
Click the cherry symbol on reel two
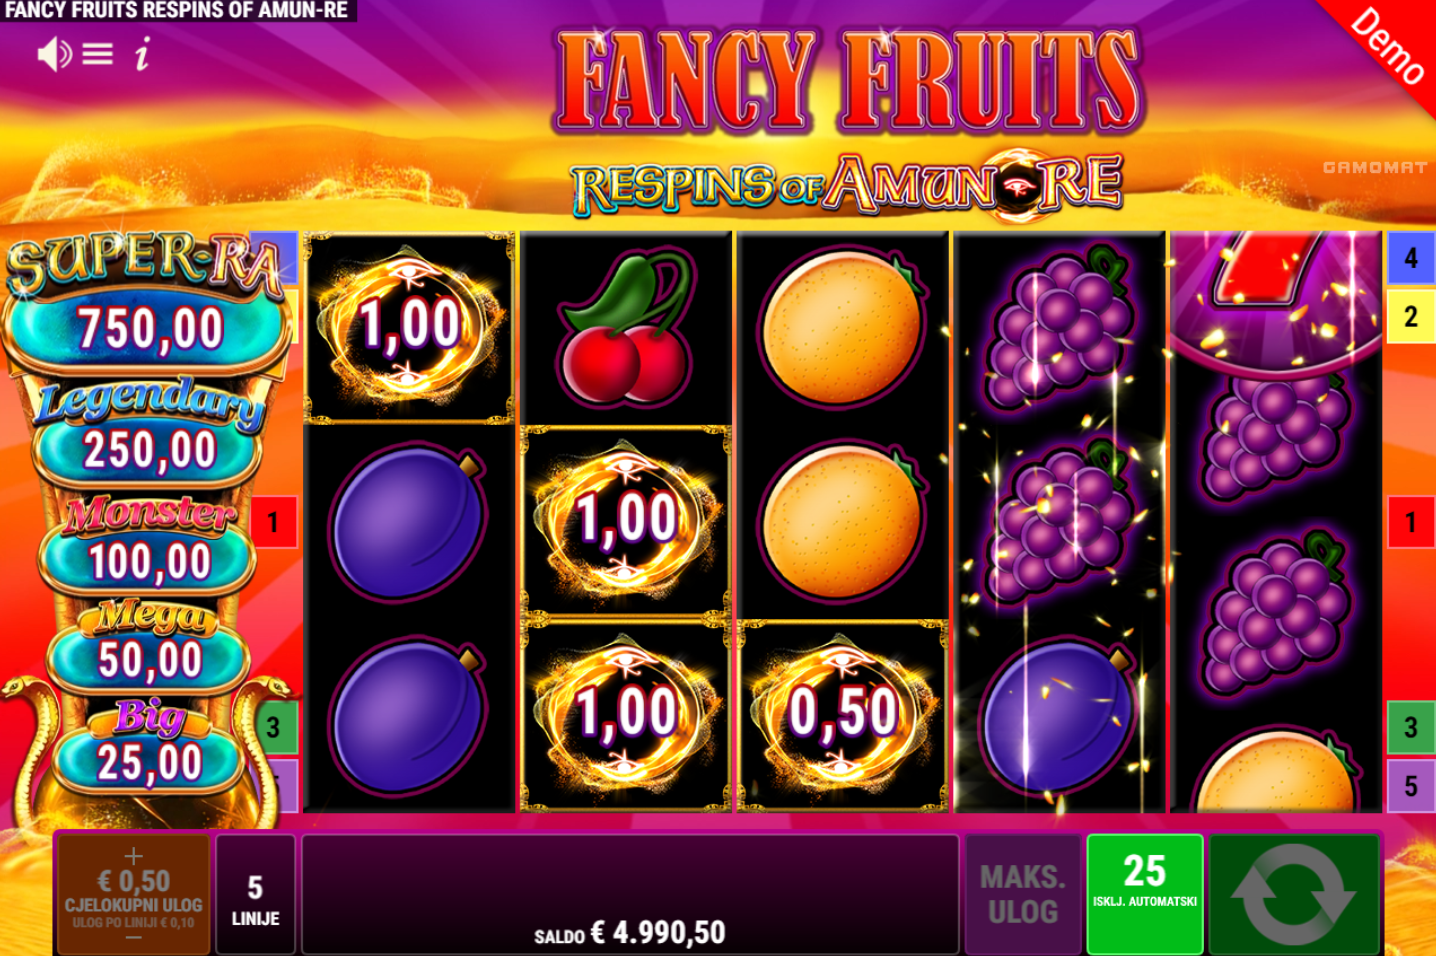(x=626, y=328)
